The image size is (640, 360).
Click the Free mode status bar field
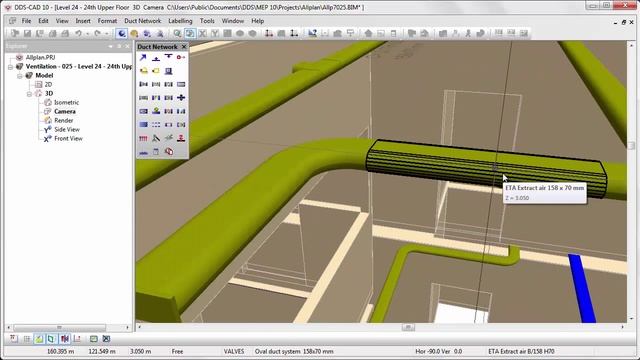pyautogui.click(x=177, y=351)
